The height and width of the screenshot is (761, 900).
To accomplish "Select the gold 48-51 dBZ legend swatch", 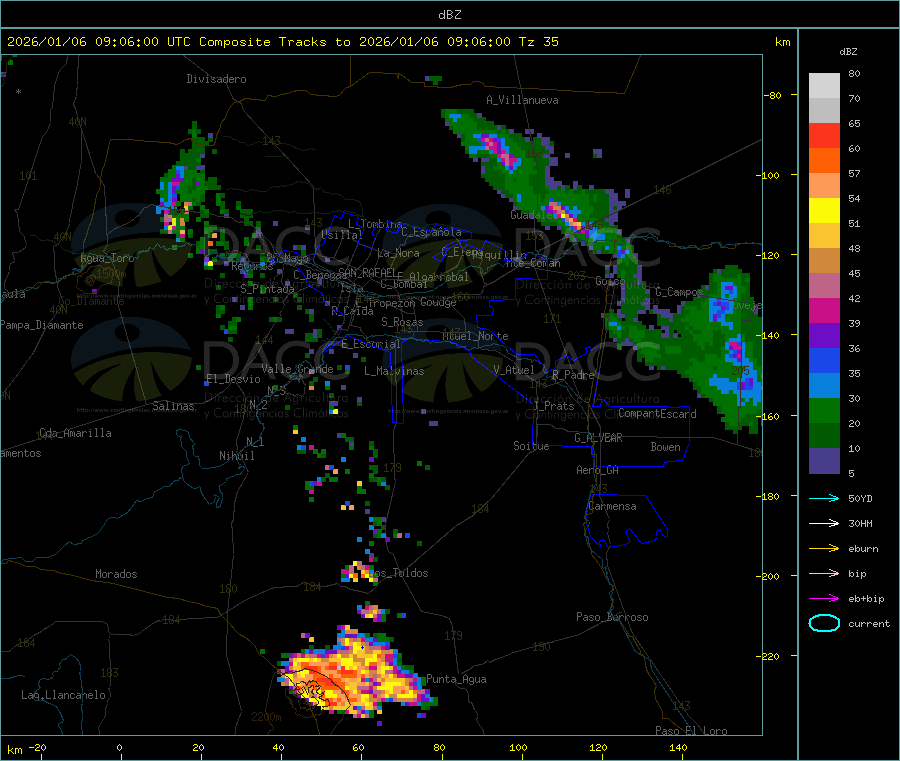I will (824, 236).
